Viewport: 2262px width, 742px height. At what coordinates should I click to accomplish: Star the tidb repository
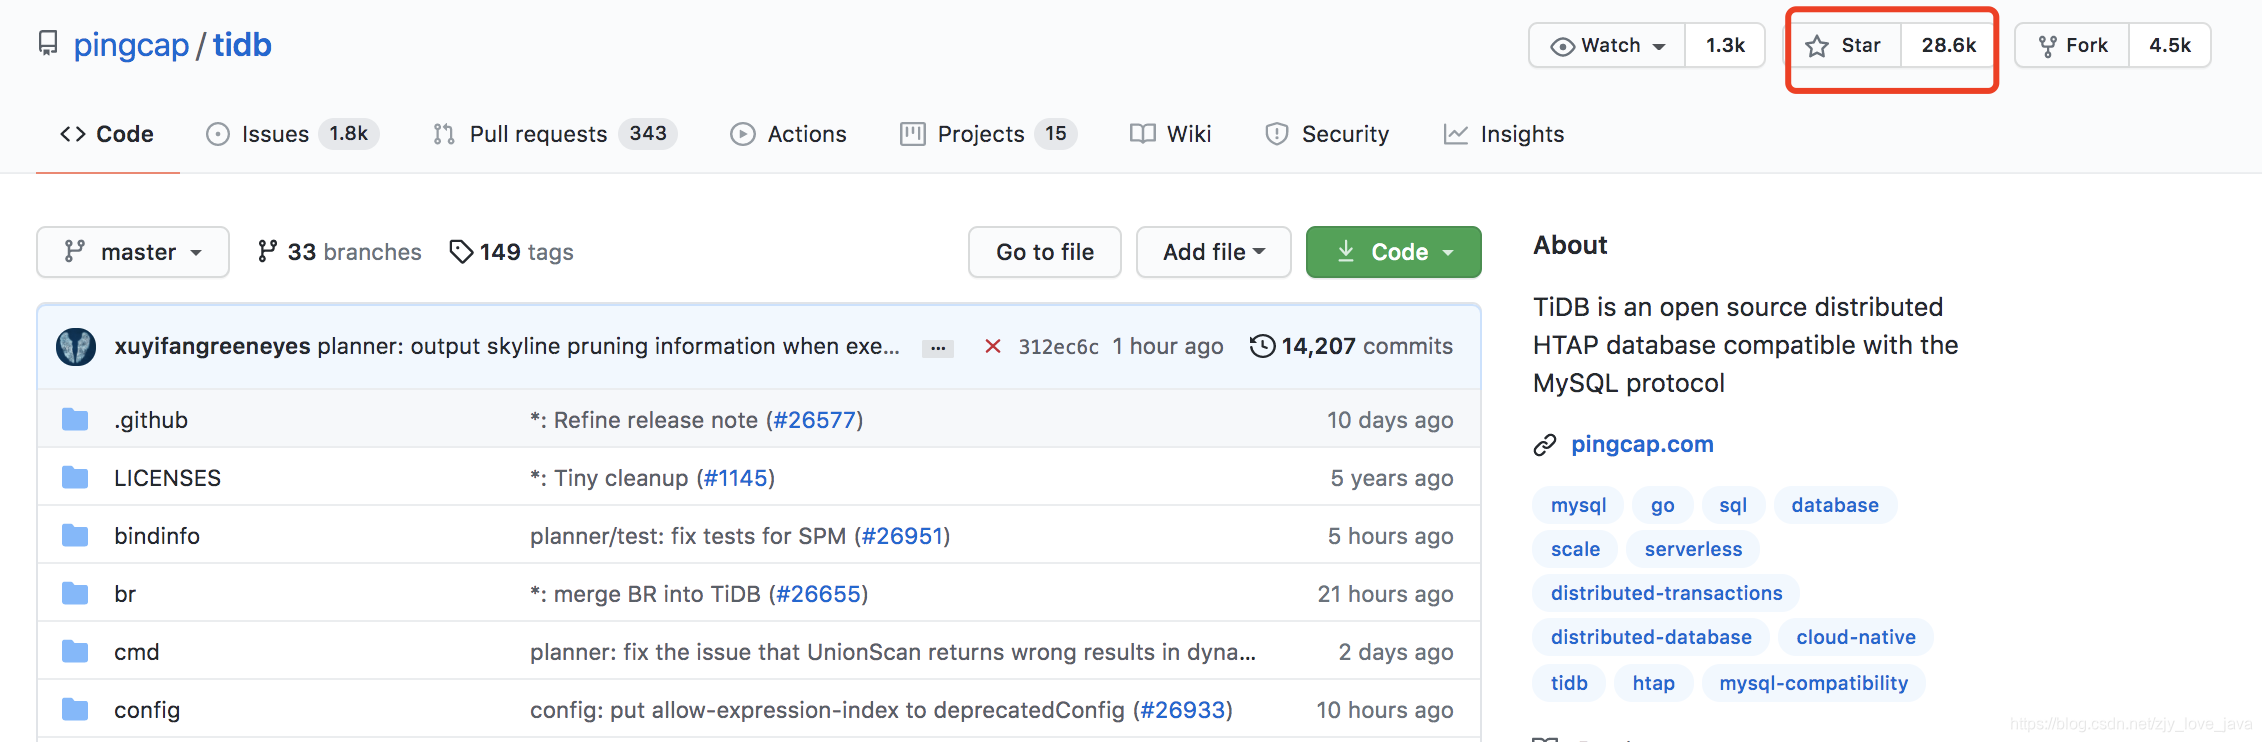point(1844,45)
